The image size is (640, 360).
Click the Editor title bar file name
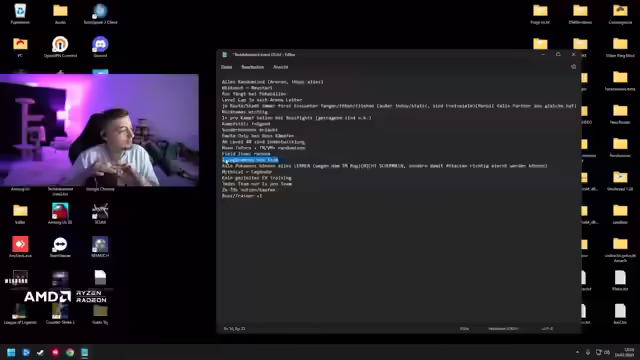[x=264, y=54]
